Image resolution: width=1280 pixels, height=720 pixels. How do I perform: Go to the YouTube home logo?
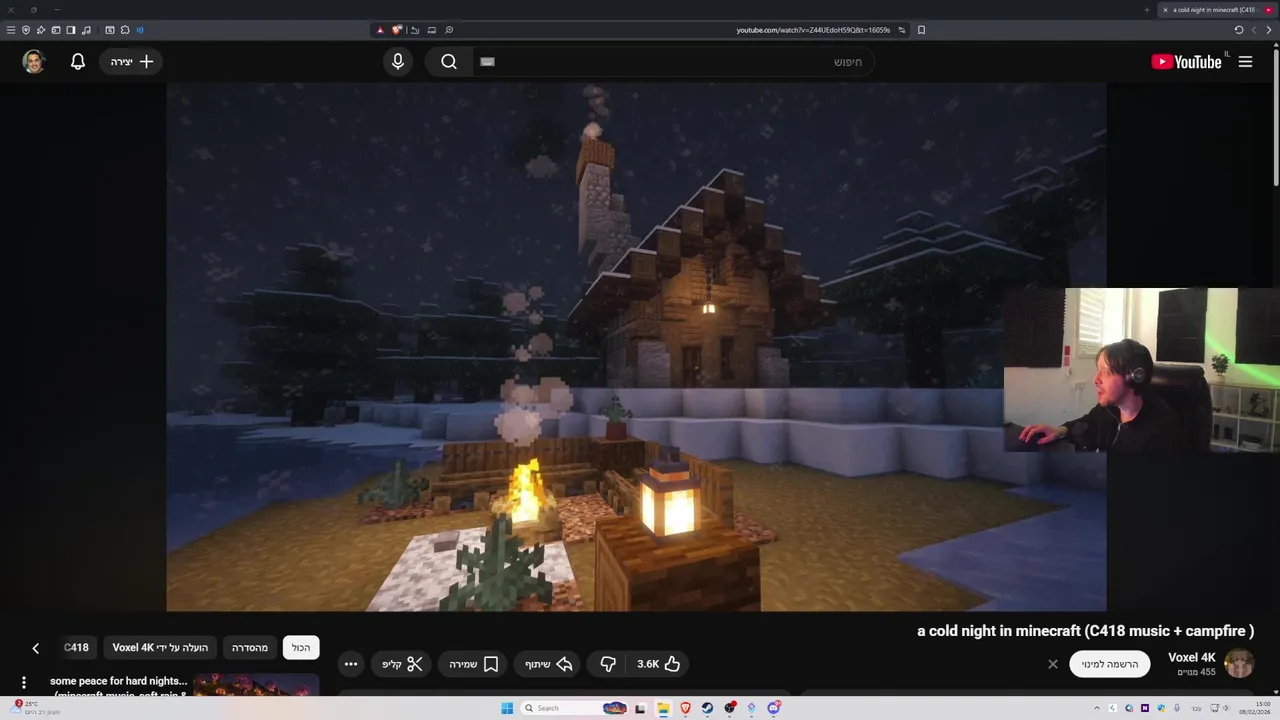click(1186, 62)
